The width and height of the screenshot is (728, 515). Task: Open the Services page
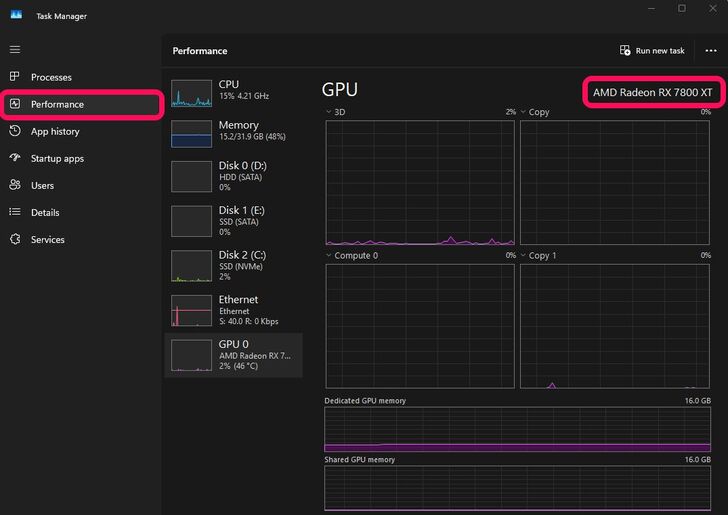[x=82, y=240]
